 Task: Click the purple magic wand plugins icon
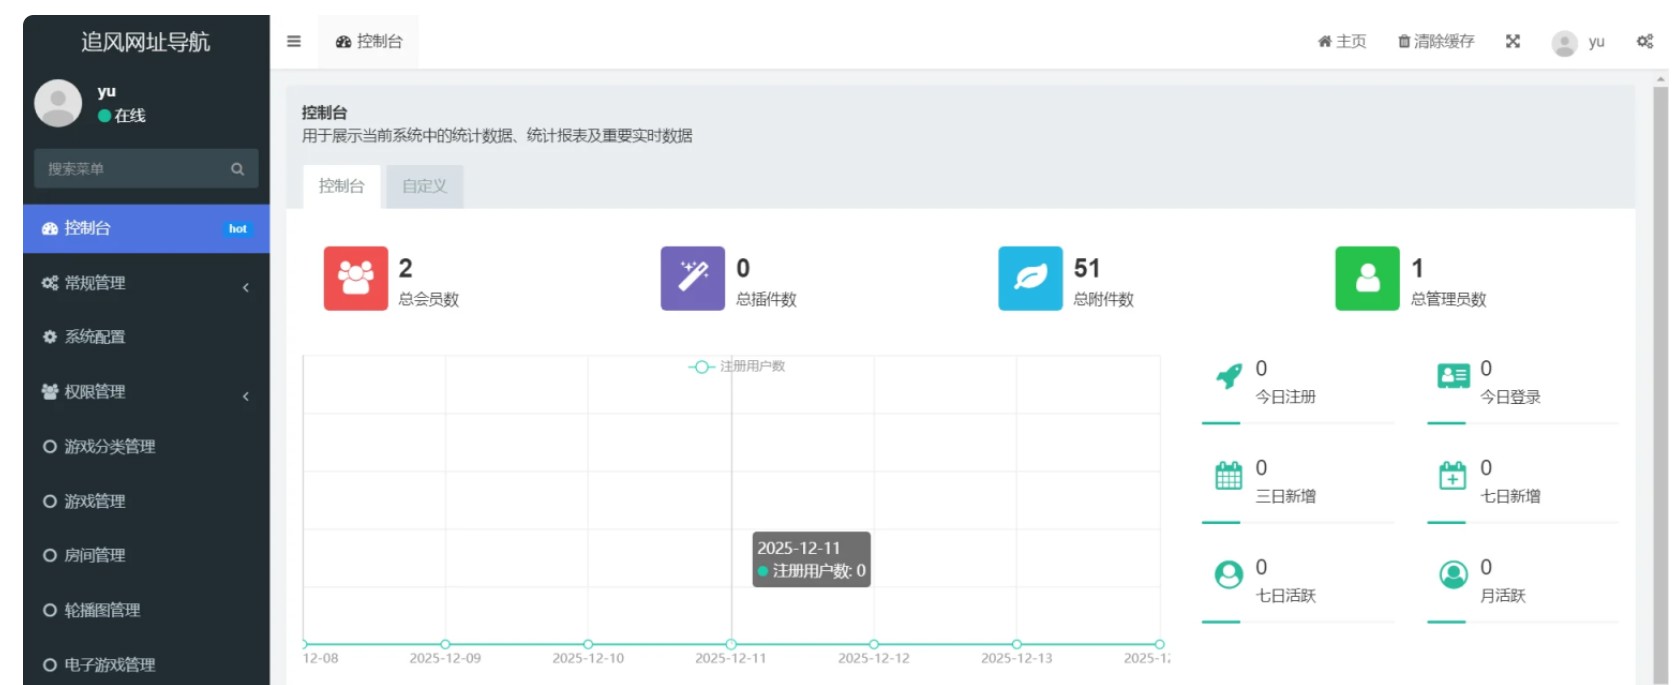[692, 278]
